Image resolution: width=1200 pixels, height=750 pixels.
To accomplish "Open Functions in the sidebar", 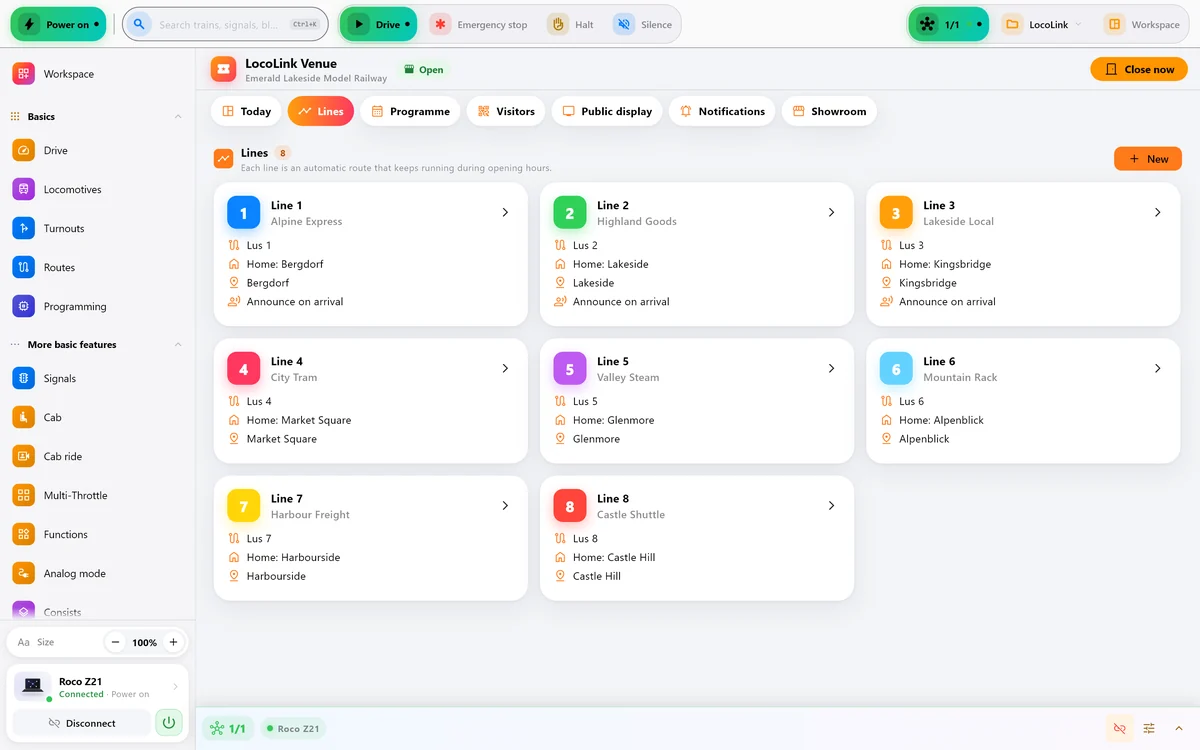I will (x=95, y=534).
